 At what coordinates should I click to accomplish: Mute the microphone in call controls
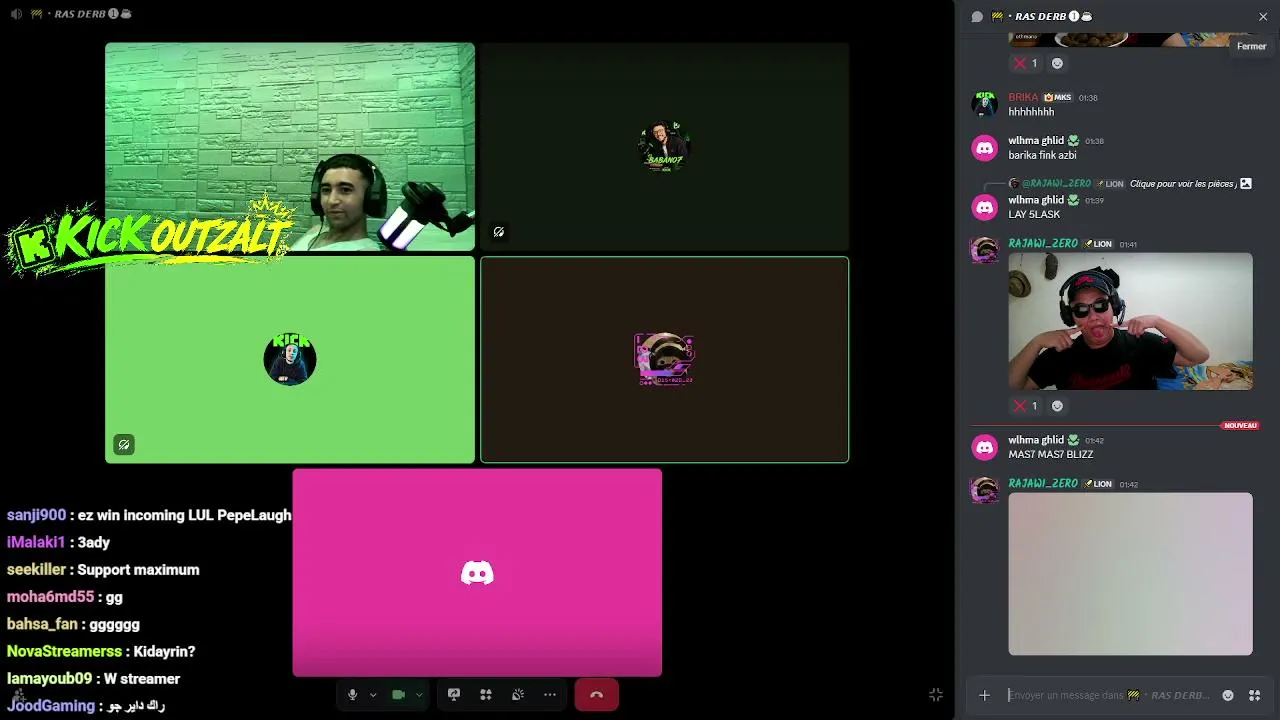(352, 695)
